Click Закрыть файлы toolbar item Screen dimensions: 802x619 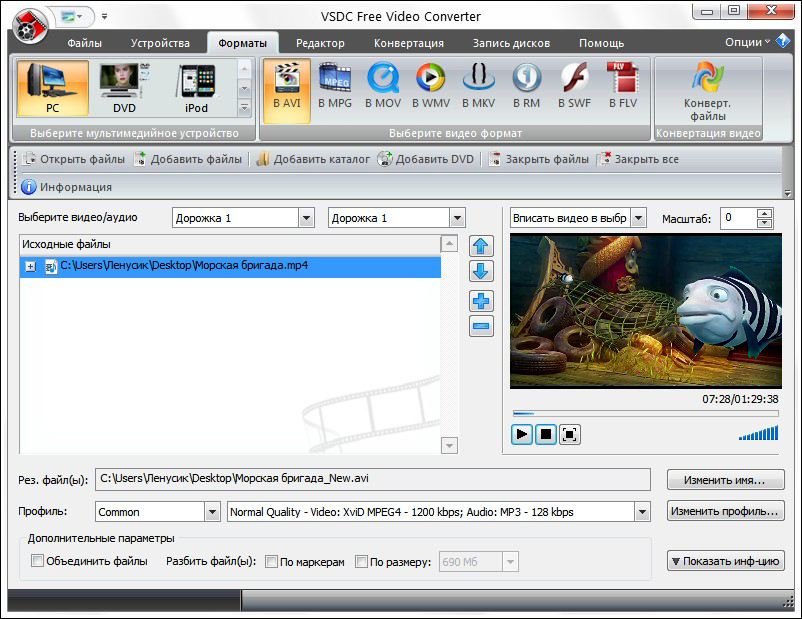(539, 159)
